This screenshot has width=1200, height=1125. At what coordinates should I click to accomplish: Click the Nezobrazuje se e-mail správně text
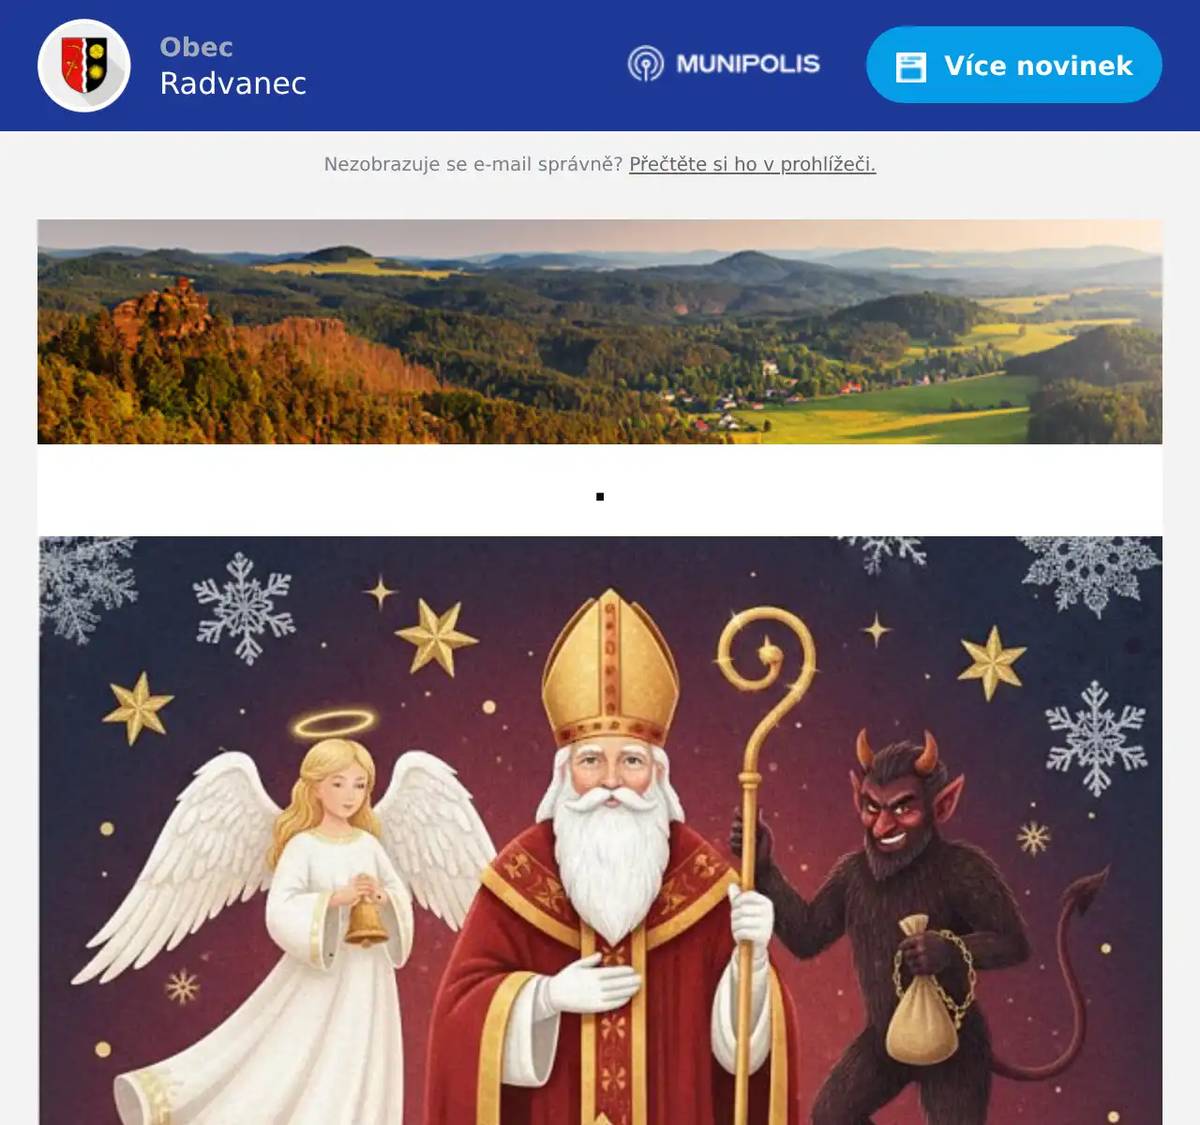(x=473, y=164)
